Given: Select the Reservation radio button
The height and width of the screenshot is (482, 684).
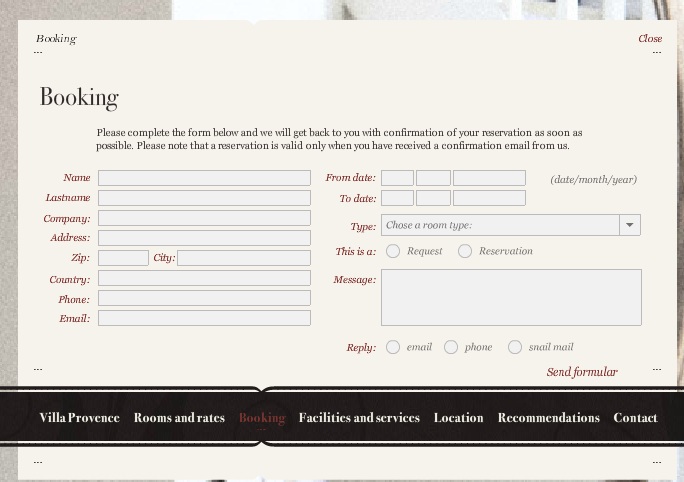Looking at the screenshot, I should pyautogui.click(x=465, y=251).
